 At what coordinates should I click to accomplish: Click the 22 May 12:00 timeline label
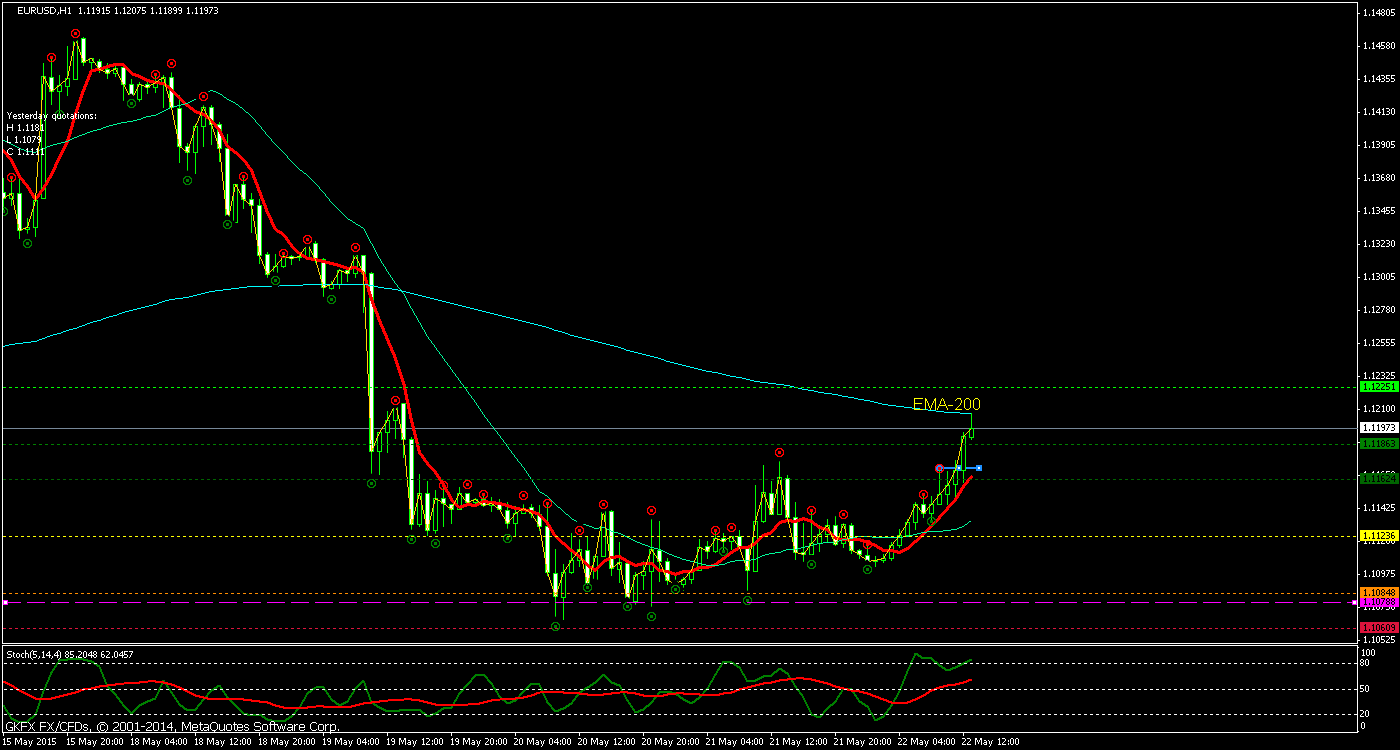[988, 743]
